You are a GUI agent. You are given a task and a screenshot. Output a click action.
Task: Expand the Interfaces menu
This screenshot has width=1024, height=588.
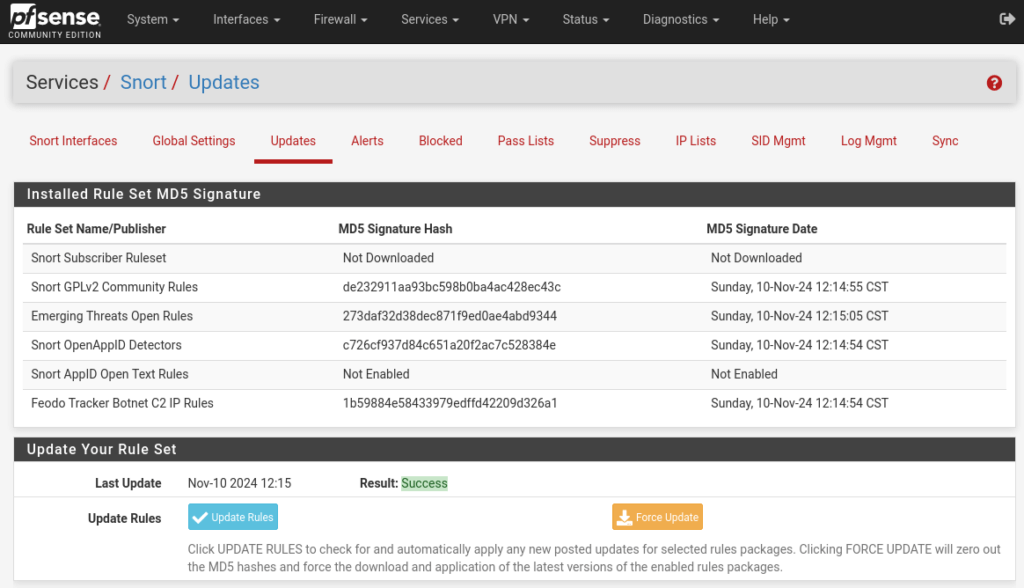(x=246, y=20)
